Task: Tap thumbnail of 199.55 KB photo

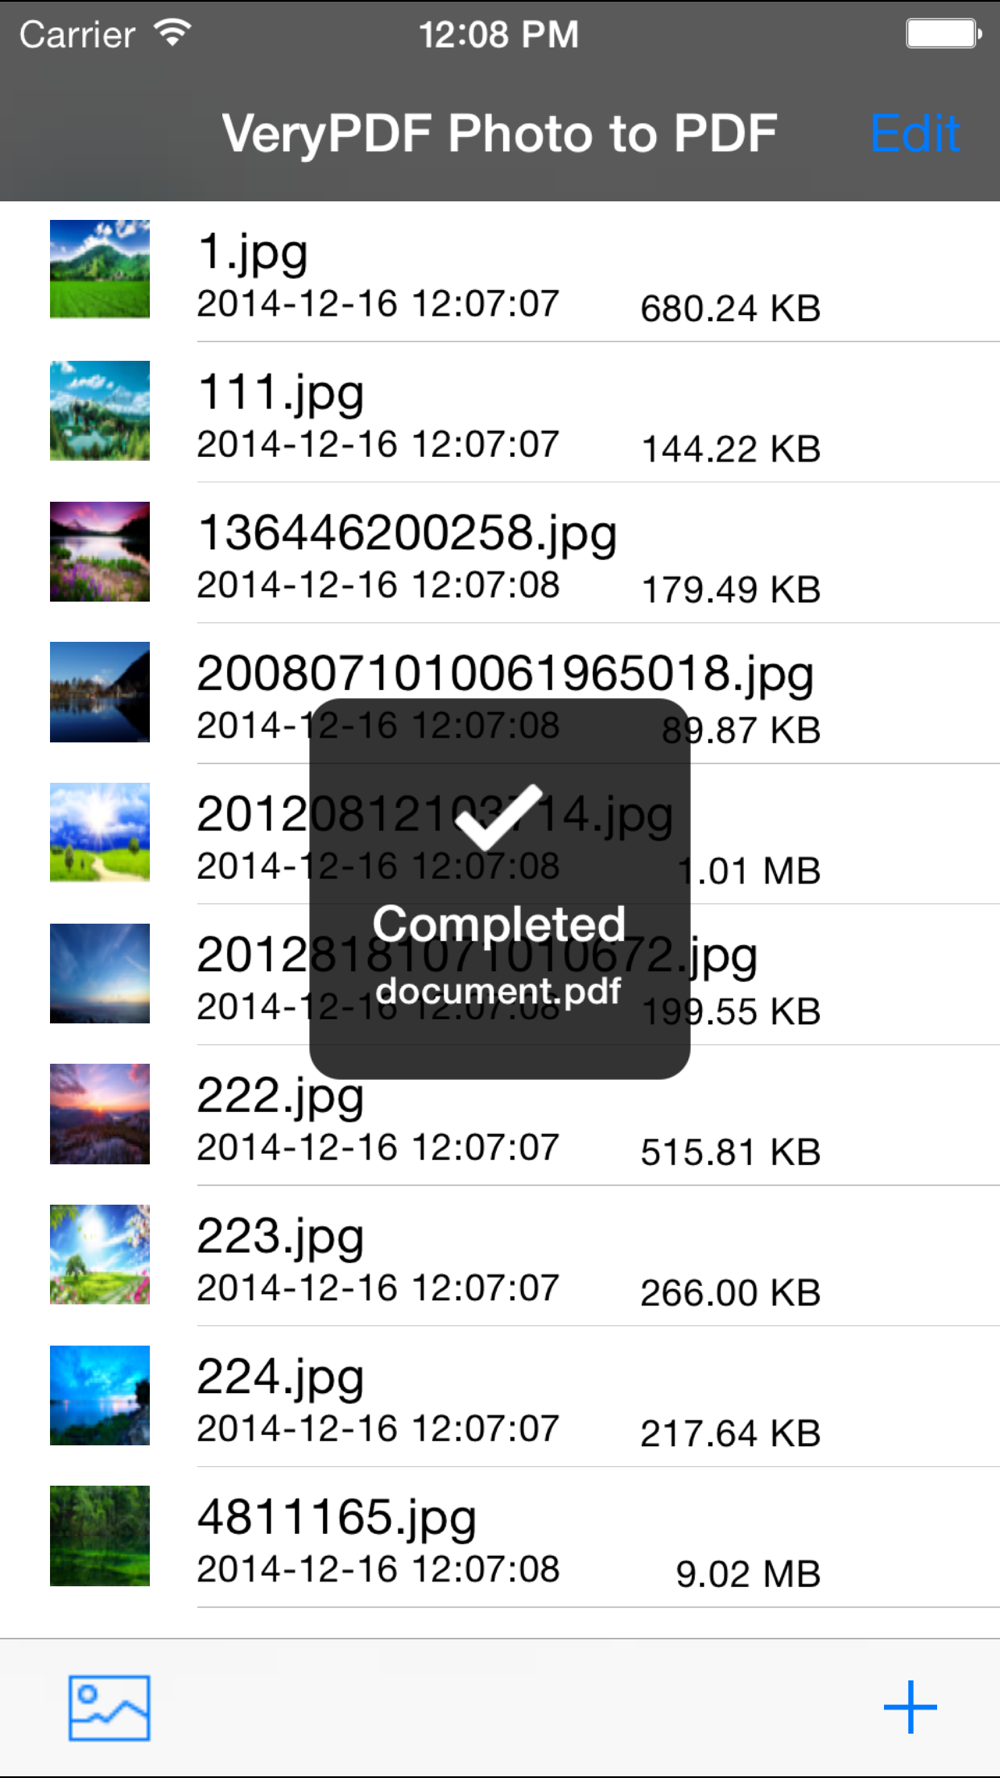Action: coord(100,973)
